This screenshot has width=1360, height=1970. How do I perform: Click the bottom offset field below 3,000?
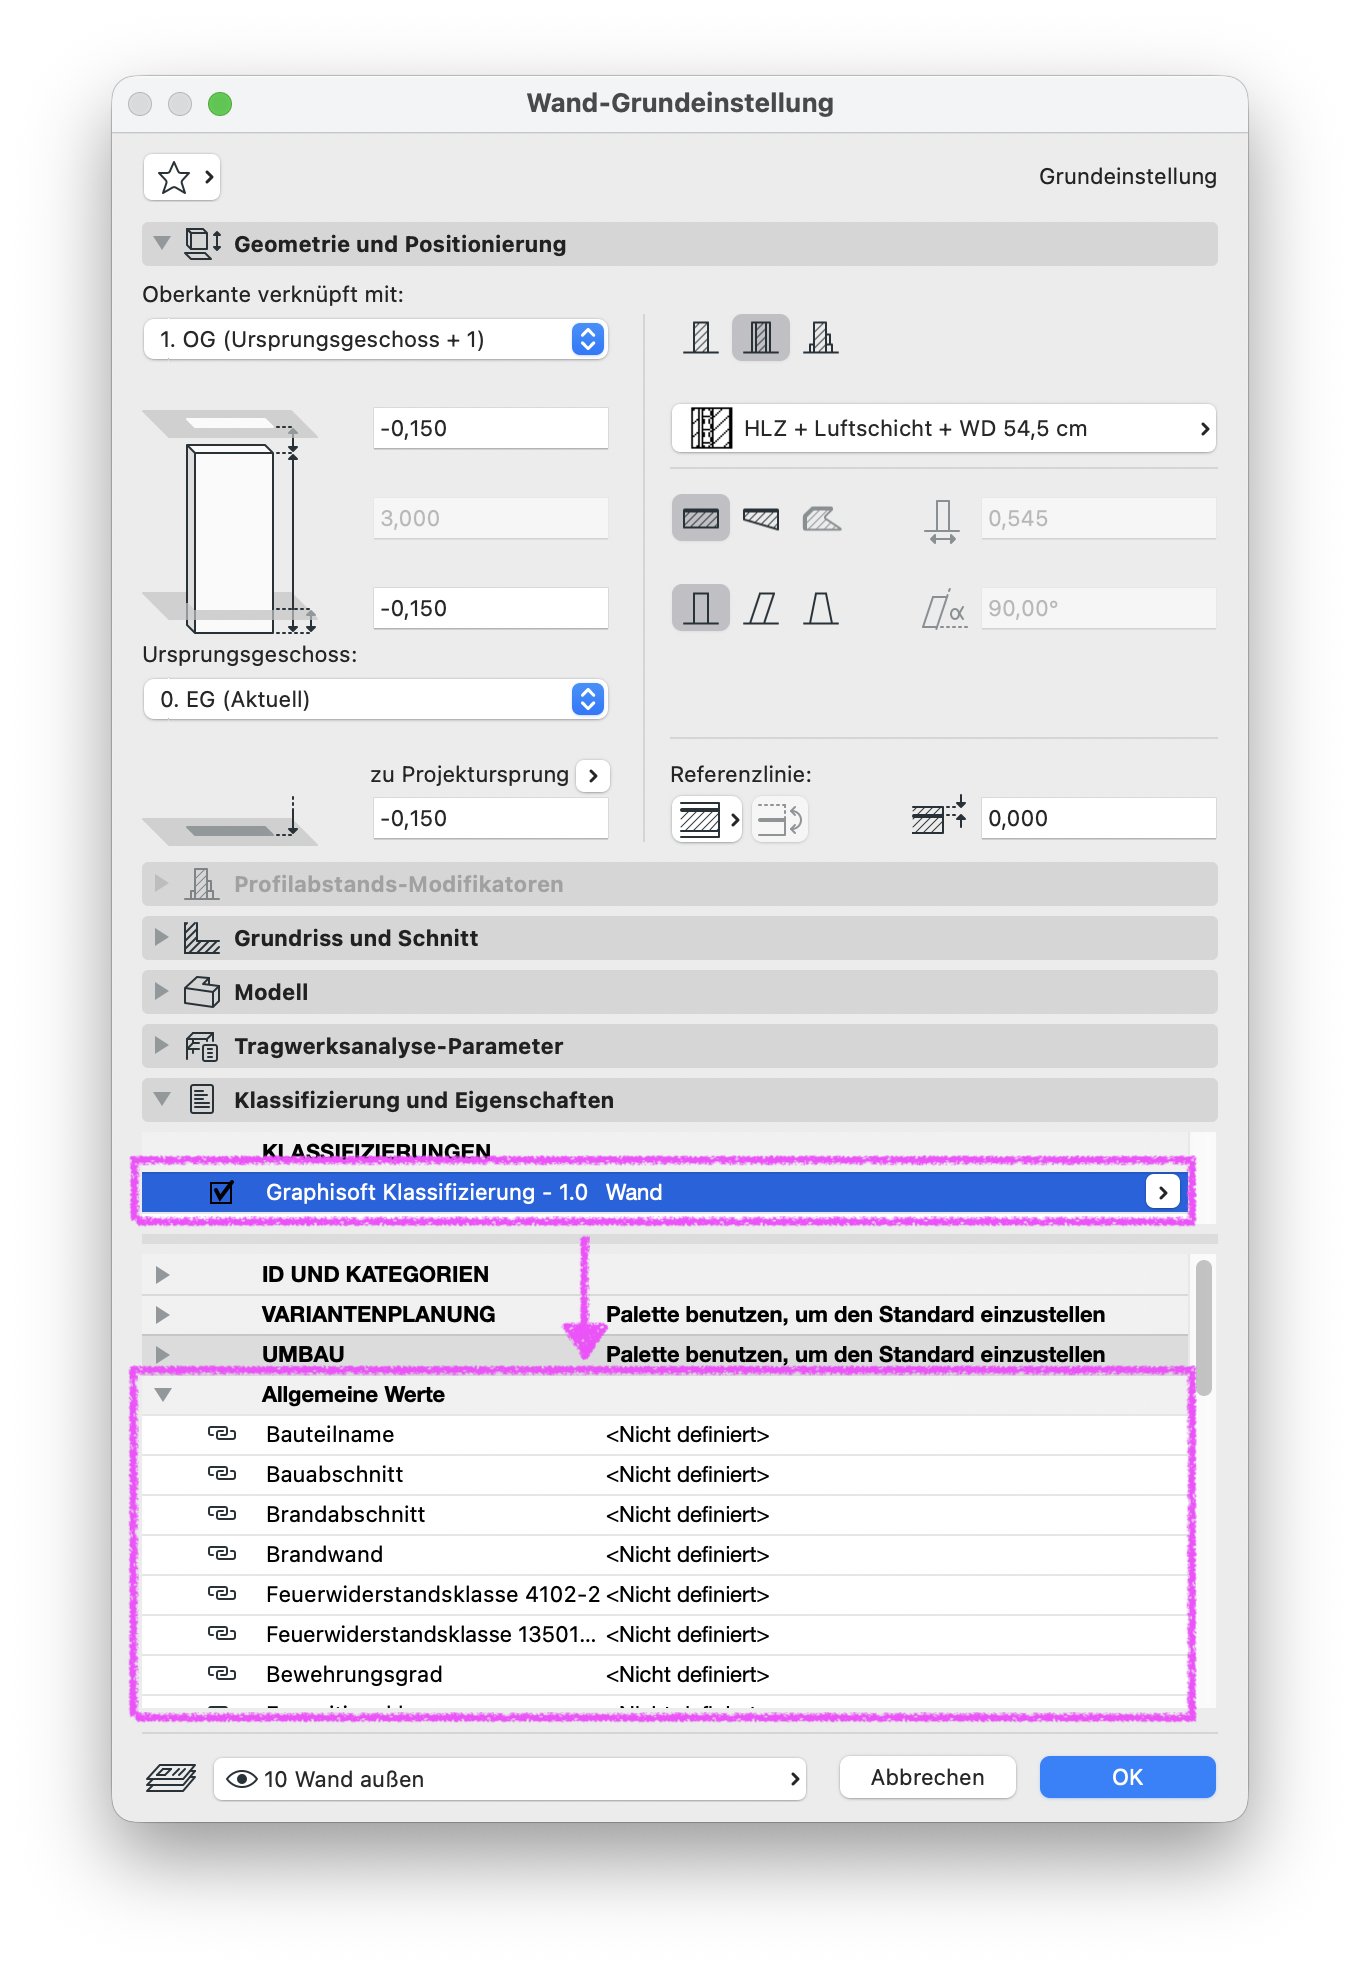(x=491, y=608)
